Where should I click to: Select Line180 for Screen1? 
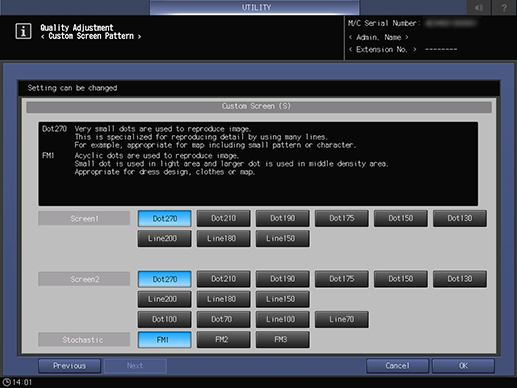point(224,239)
